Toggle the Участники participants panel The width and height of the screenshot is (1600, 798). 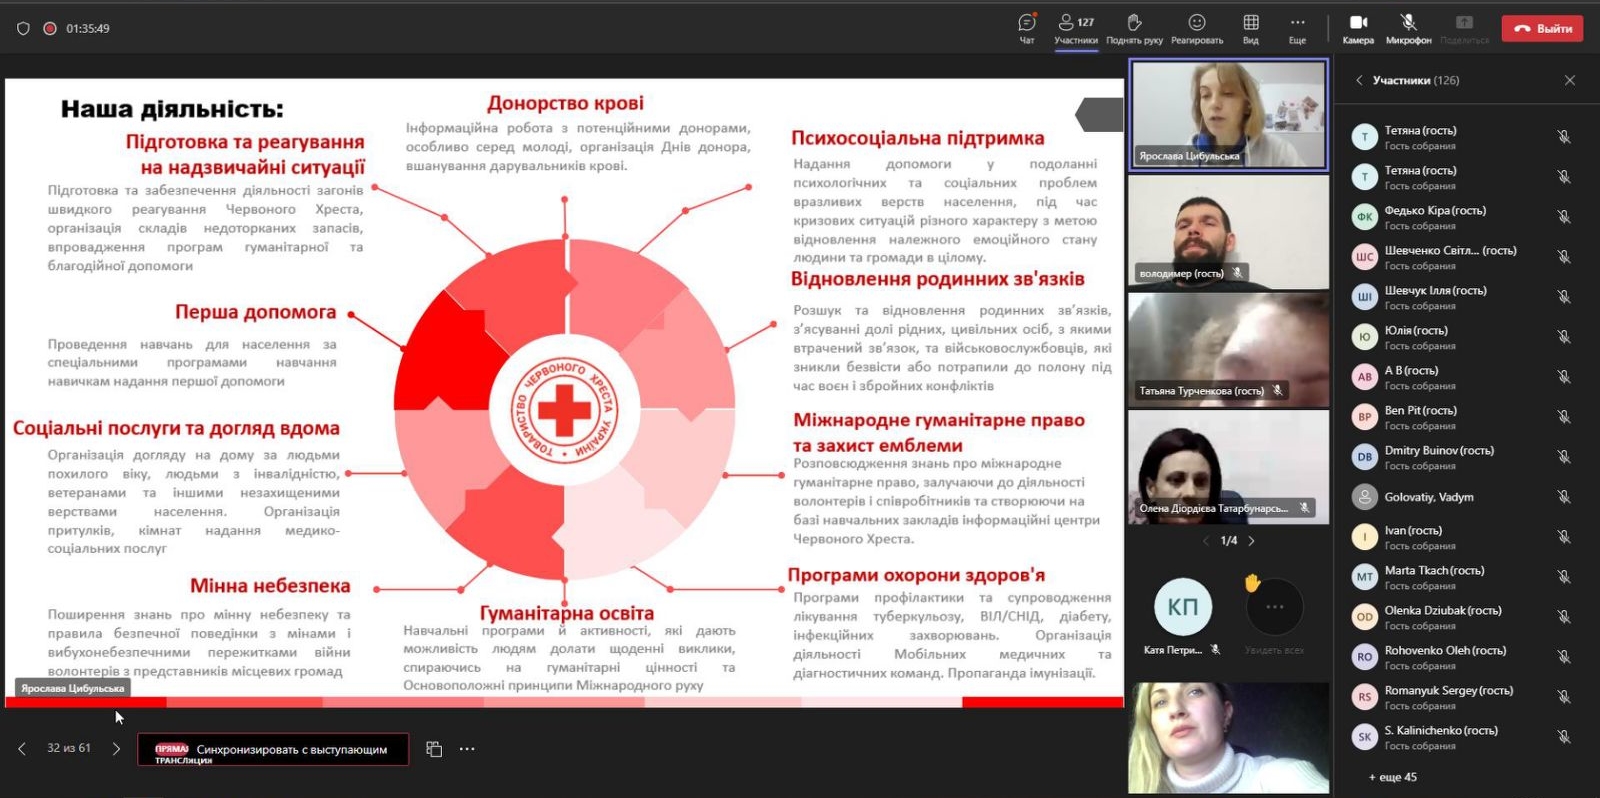tap(1076, 28)
